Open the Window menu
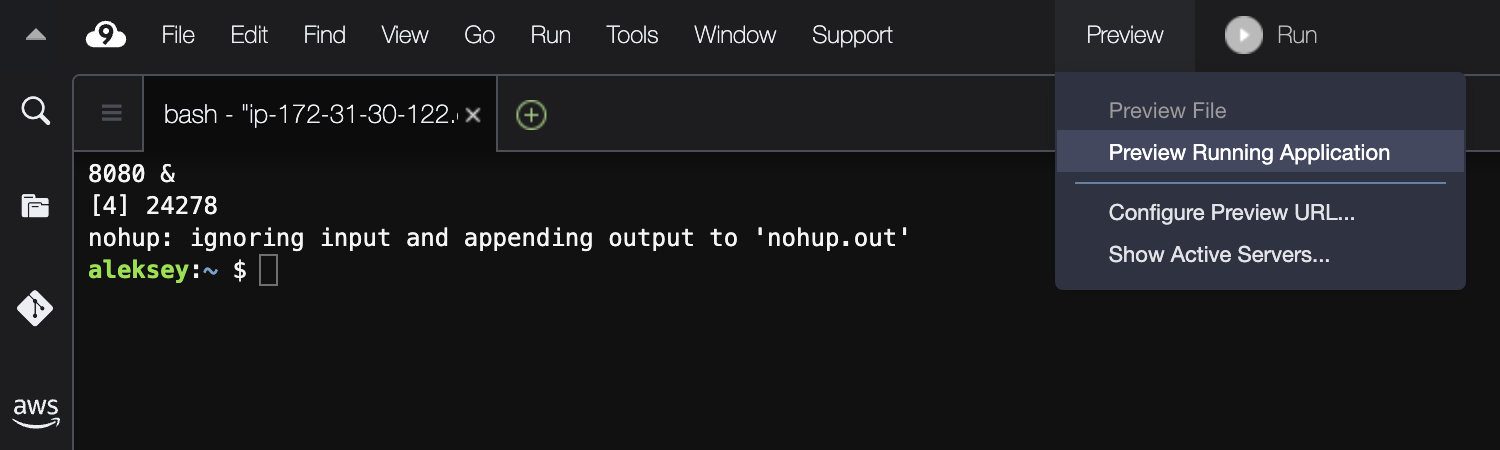The width and height of the screenshot is (1500, 450). coord(735,35)
